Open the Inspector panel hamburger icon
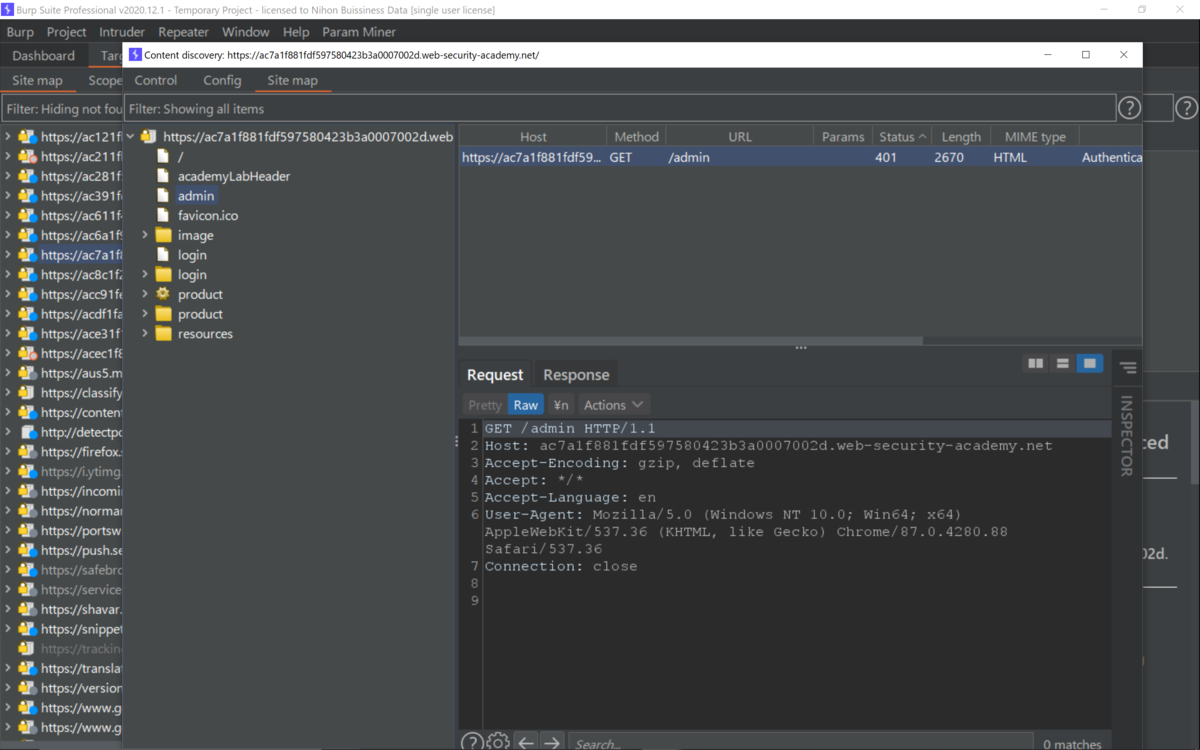Screen dimensions: 1200x750 point(1128,368)
